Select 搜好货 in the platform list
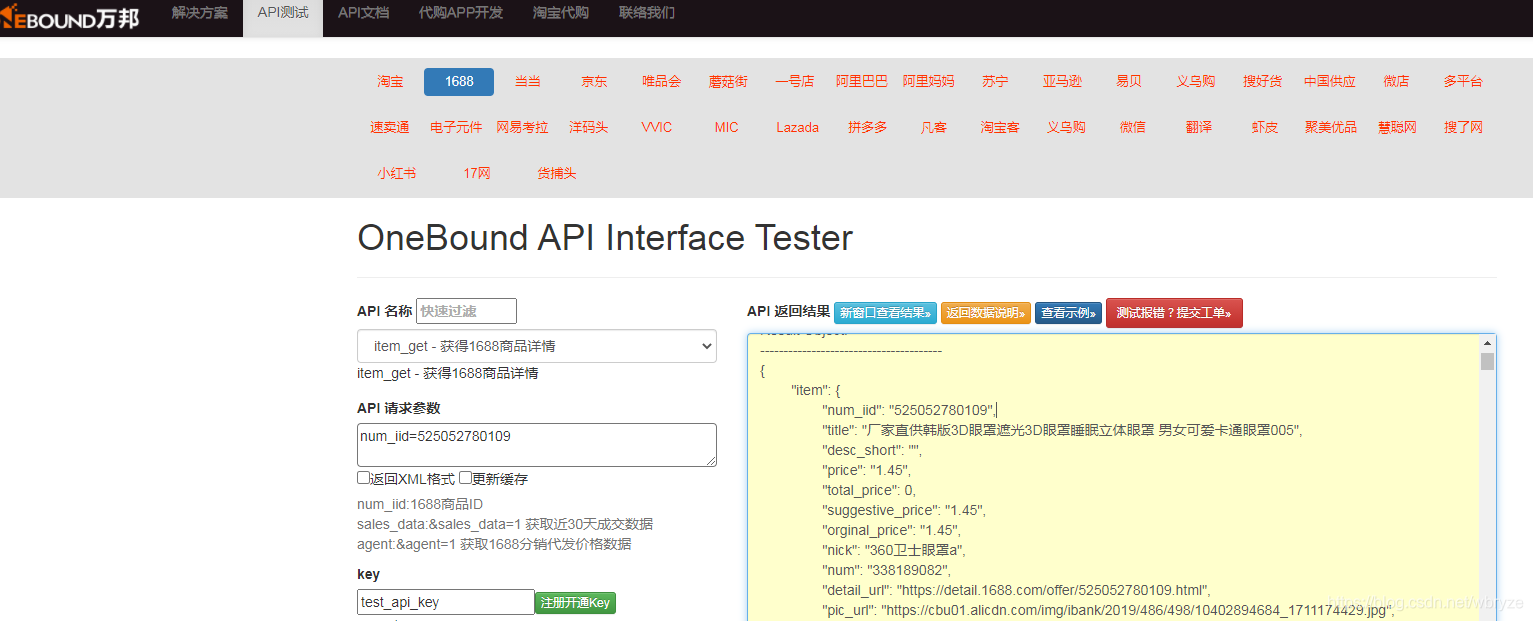 1263,82
